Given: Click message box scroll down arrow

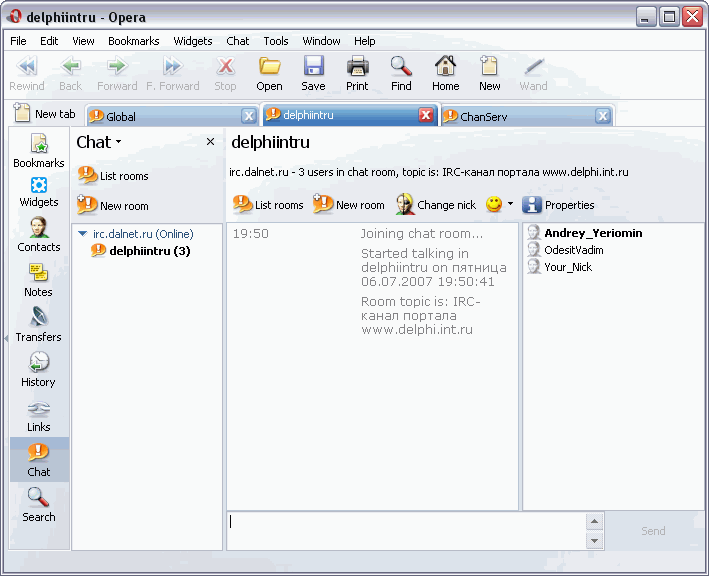Looking at the screenshot, I should coord(595,540).
